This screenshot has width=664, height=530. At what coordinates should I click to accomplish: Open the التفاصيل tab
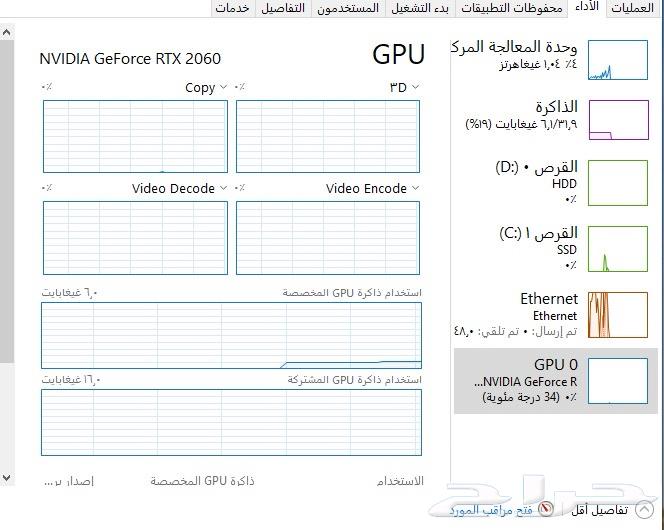click(x=283, y=8)
